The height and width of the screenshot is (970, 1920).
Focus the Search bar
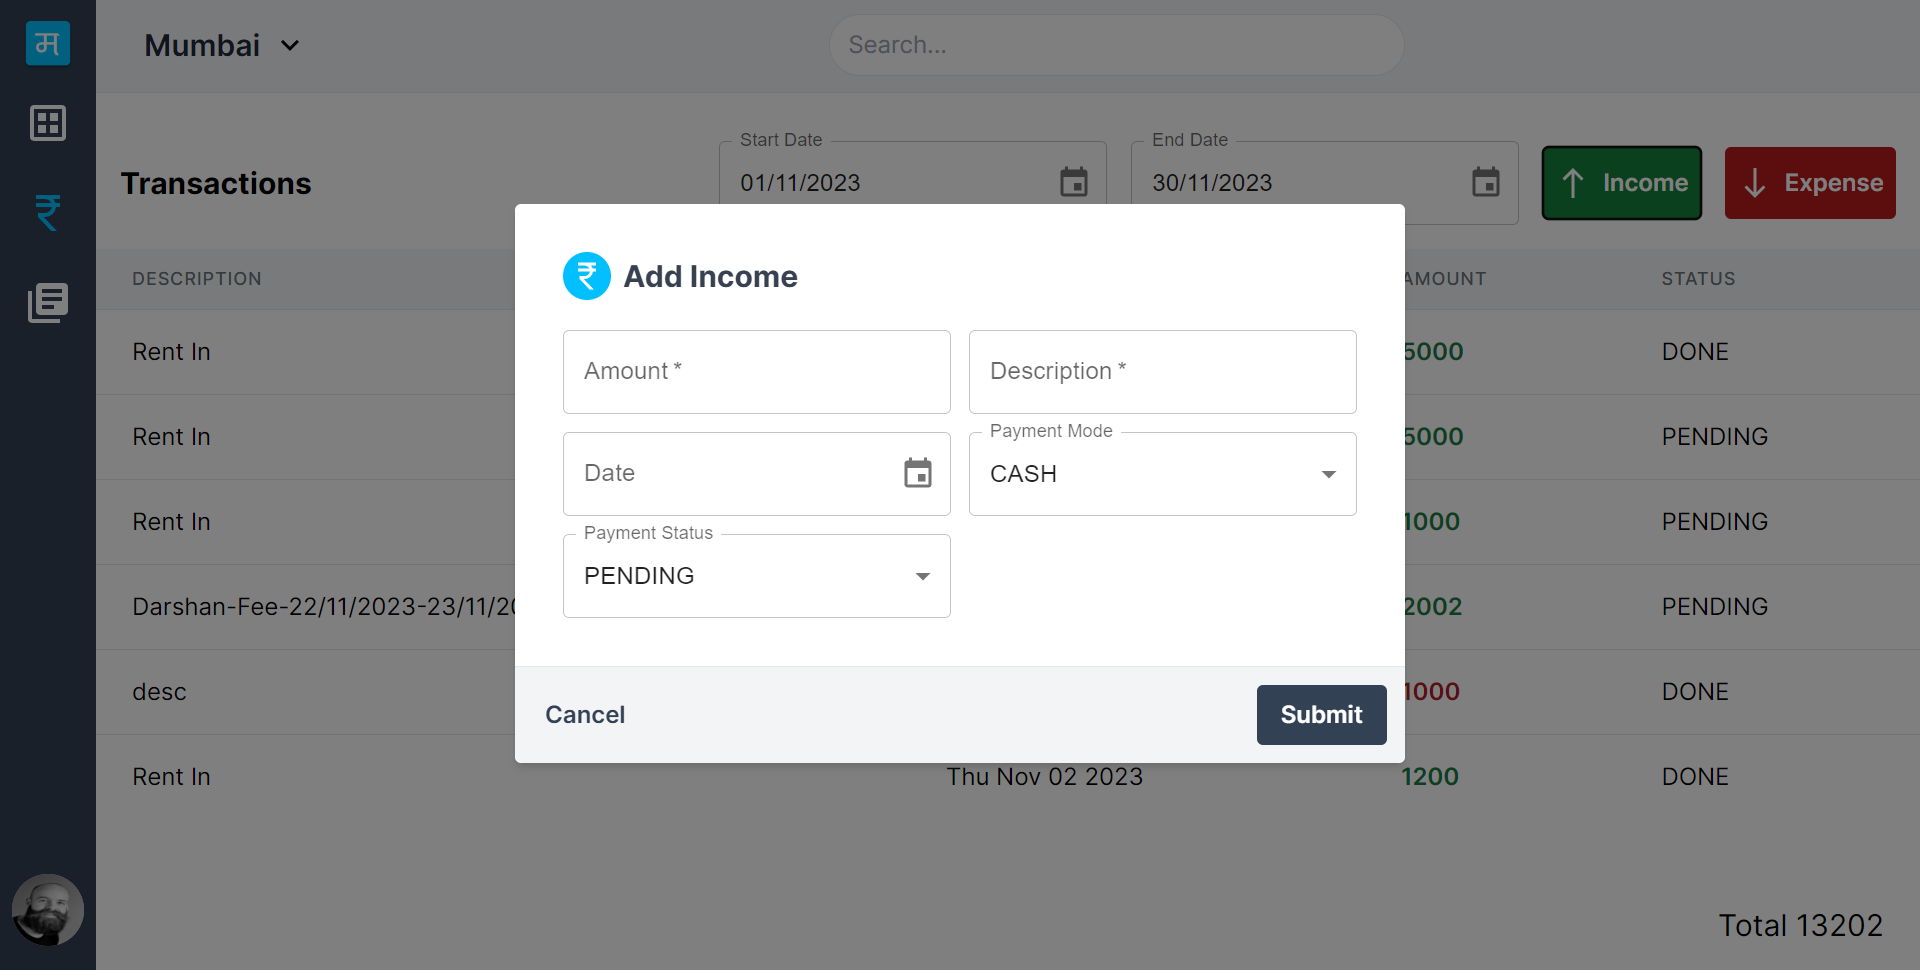click(x=1117, y=45)
